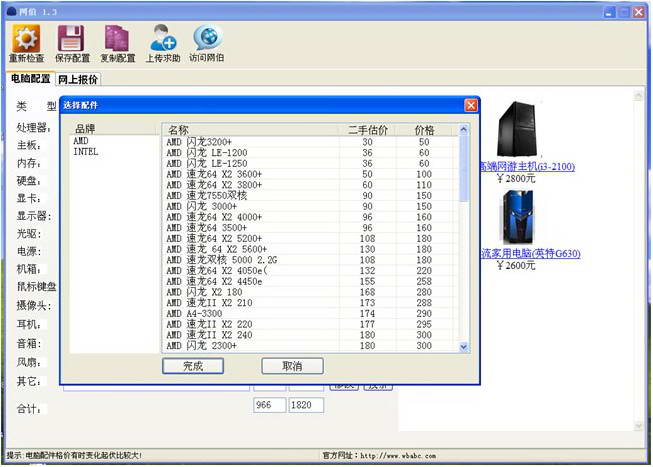Image resolution: width=653 pixels, height=467 pixels.
Task: Select row AMD 速龙64 X2 3800+
Action: 309,185
